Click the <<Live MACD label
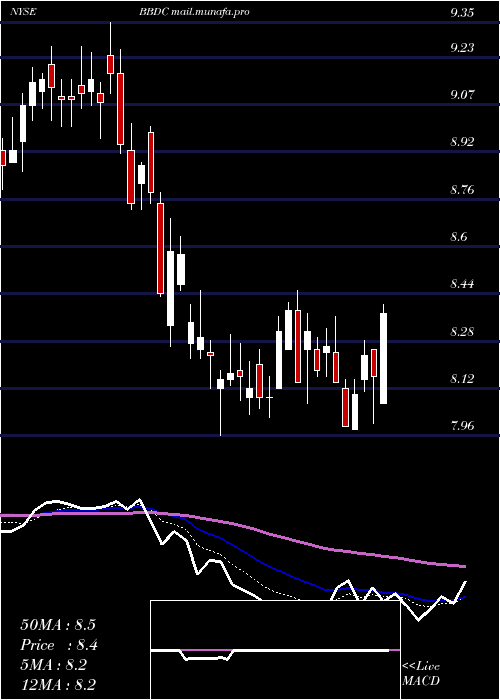Screen dimensions: 500x700 [x=421, y=674]
